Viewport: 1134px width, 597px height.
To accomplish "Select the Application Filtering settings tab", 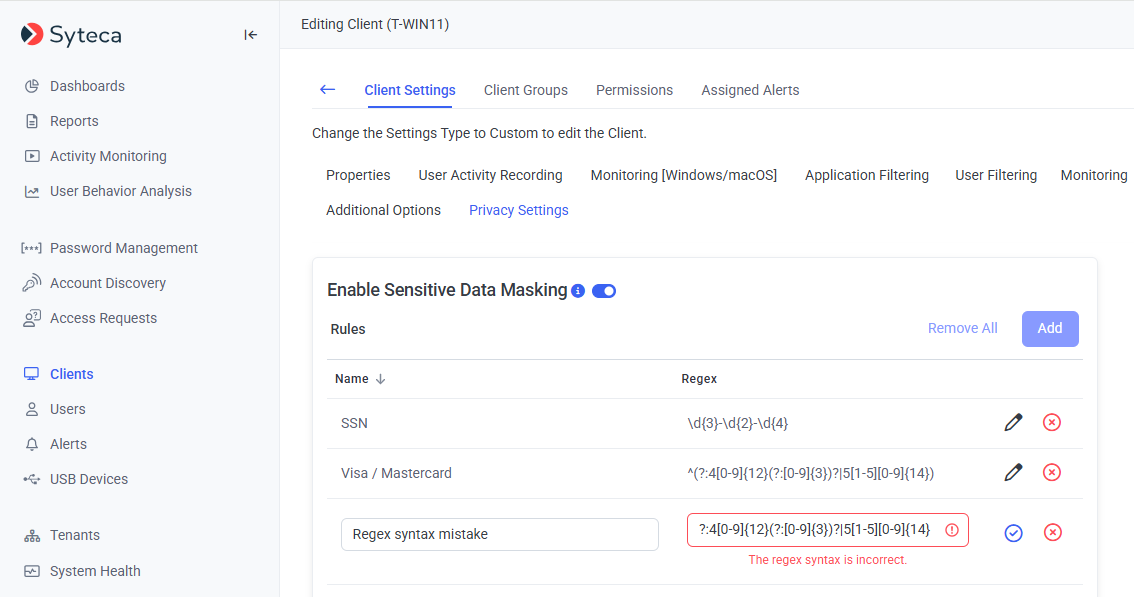I will pos(866,175).
